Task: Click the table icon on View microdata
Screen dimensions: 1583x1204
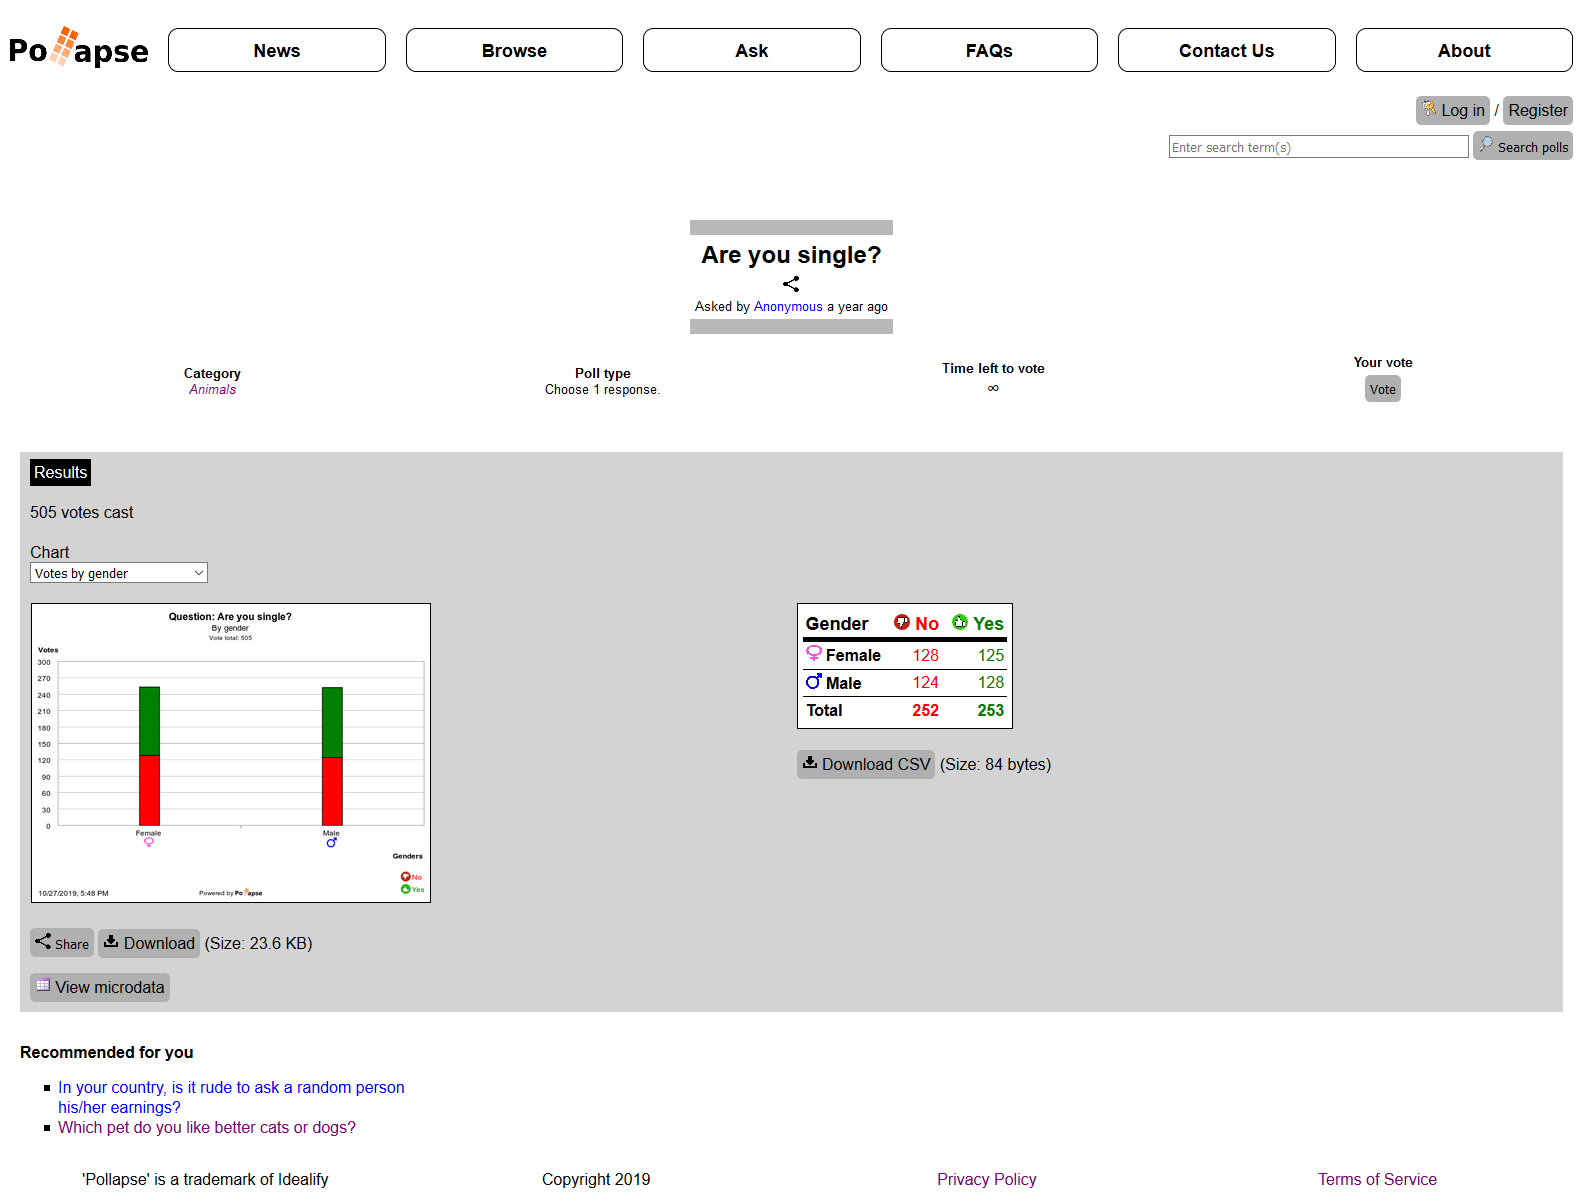Action: click(43, 985)
